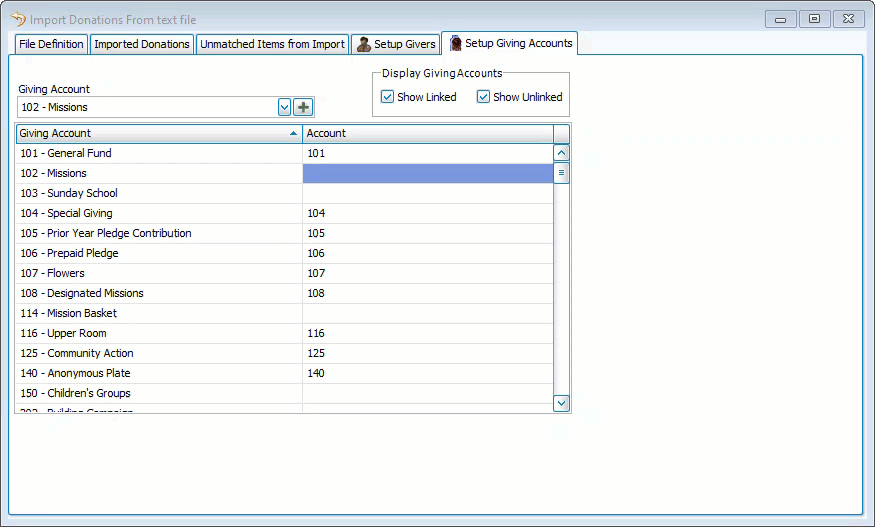Click scrollbar down arrow in accounts grid
Screen dimensions: 876x528
tap(561, 402)
